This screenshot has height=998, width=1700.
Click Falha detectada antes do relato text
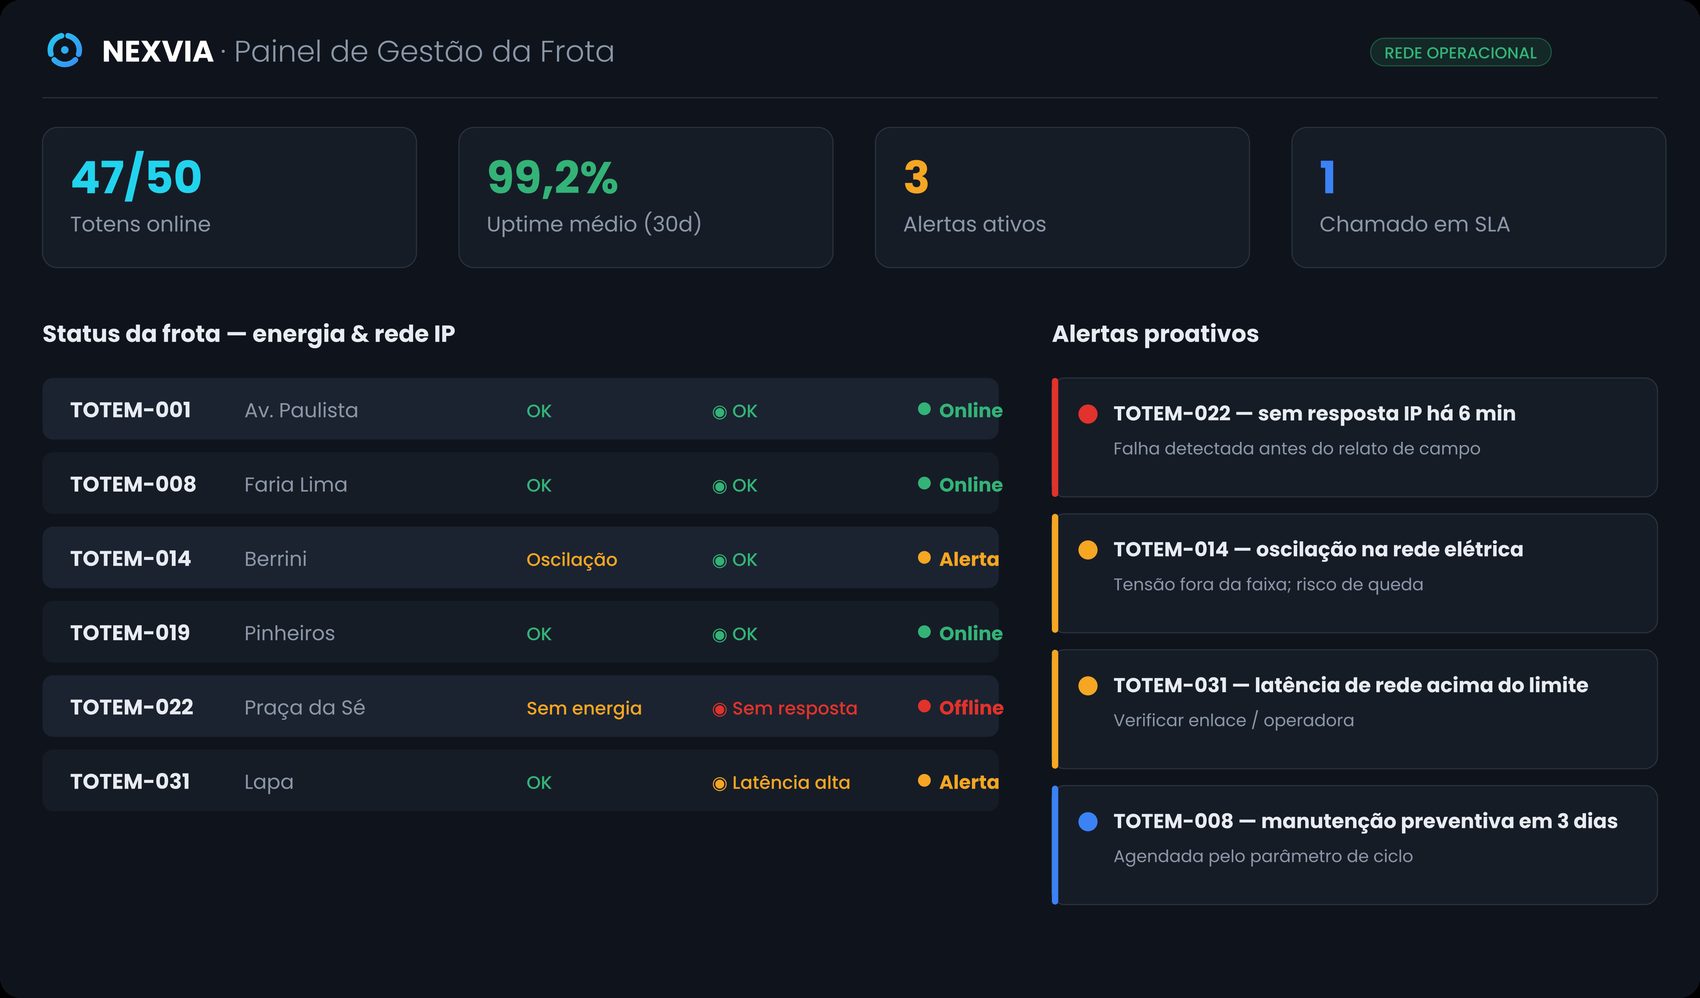click(1297, 449)
